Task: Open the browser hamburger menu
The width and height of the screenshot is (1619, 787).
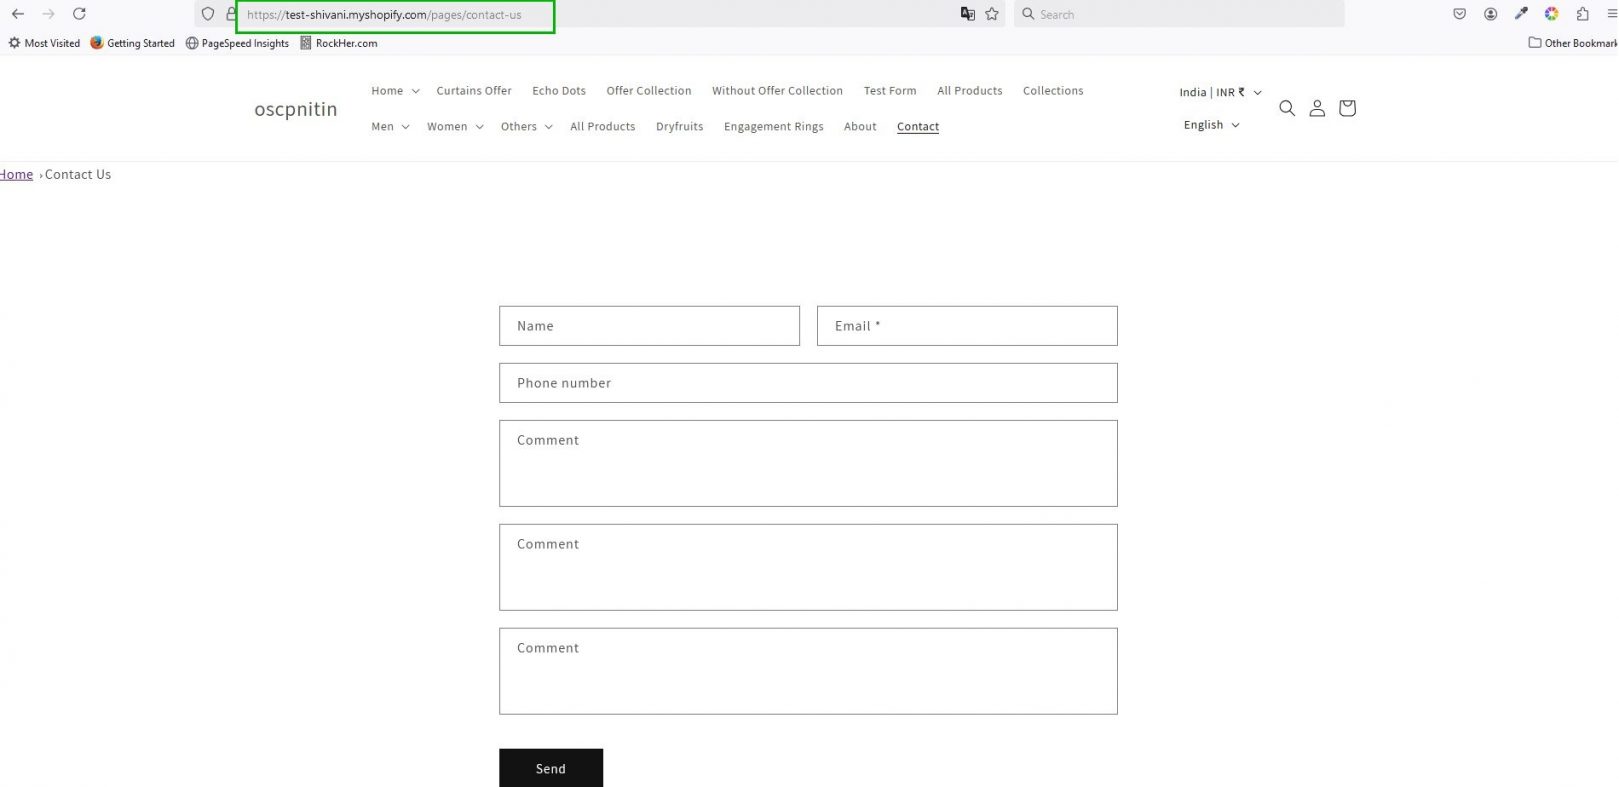Action: point(1611,14)
